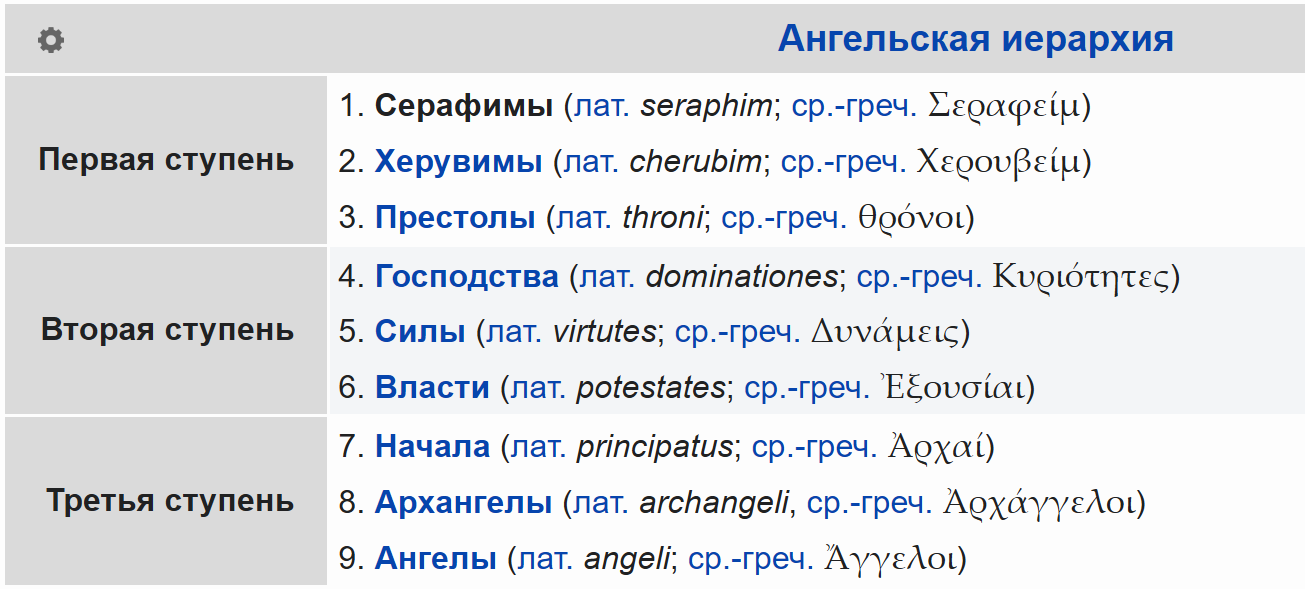Select the Третья ступень header cell

point(166,501)
